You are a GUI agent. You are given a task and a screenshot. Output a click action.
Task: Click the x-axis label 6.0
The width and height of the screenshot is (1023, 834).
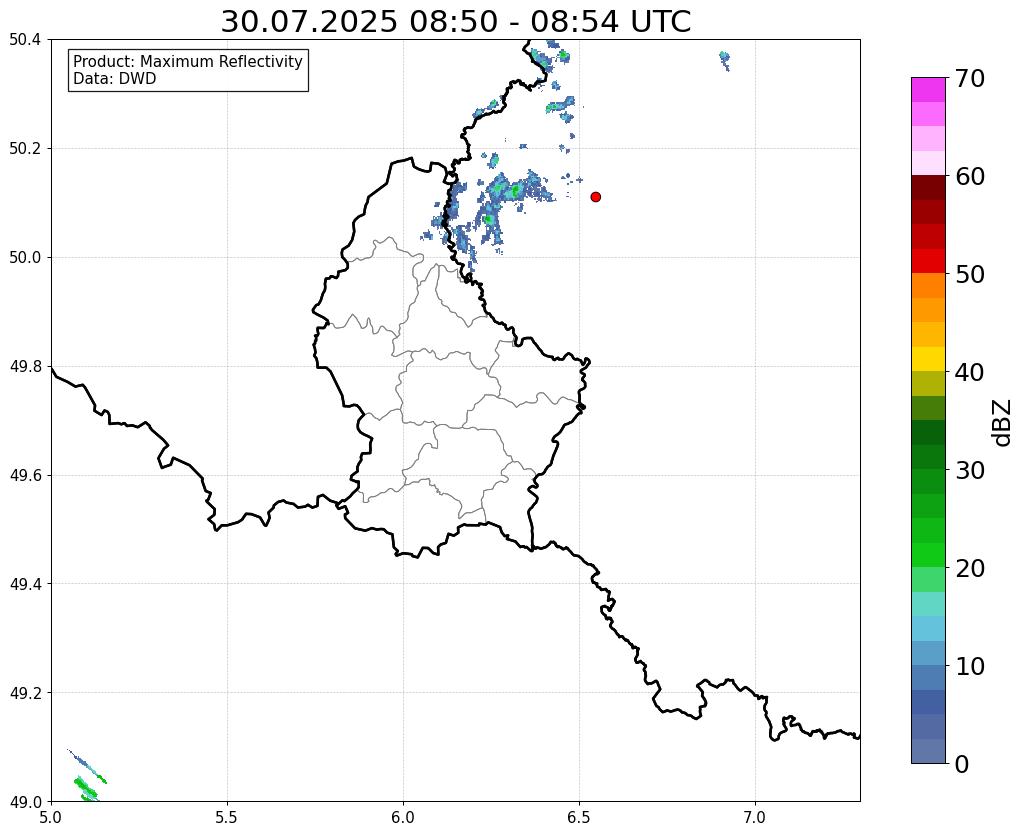click(403, 817)
